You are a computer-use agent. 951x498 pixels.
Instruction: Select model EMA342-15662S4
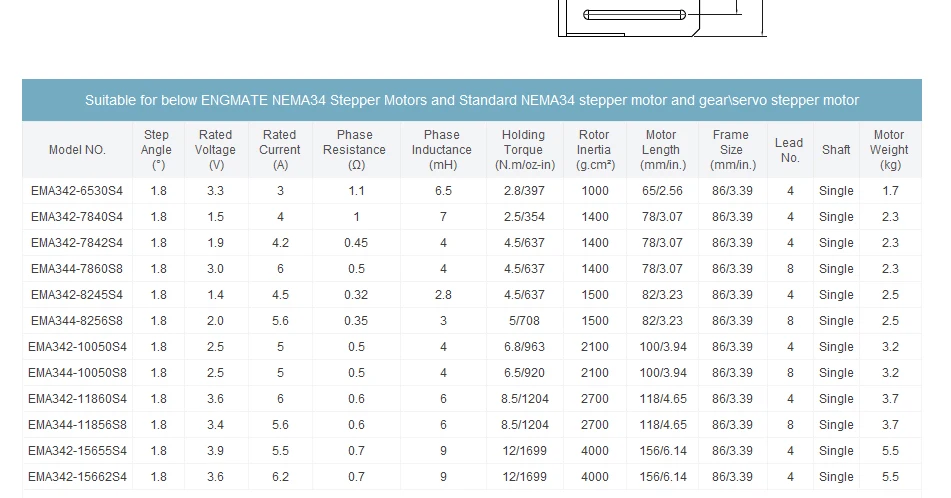pos(77,477)
